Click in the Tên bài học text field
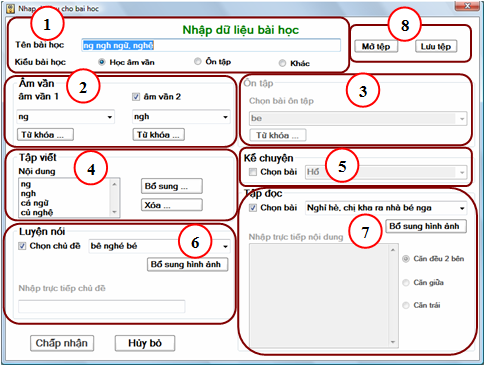 point(211,45)
